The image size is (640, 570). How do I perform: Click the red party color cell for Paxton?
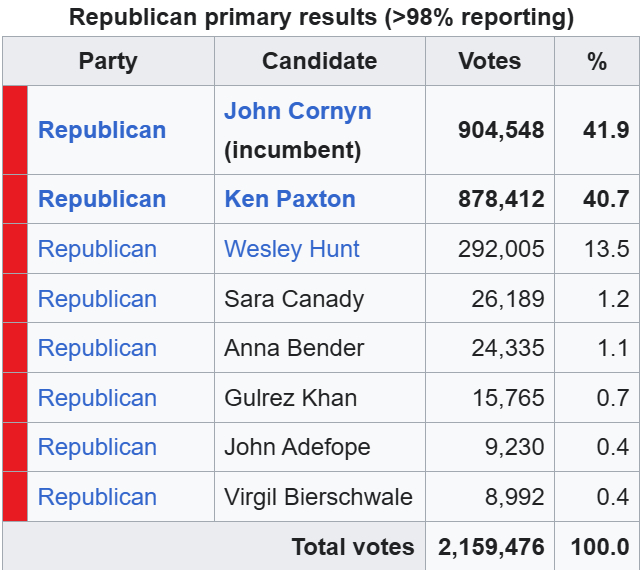click(x=15, y=199)
